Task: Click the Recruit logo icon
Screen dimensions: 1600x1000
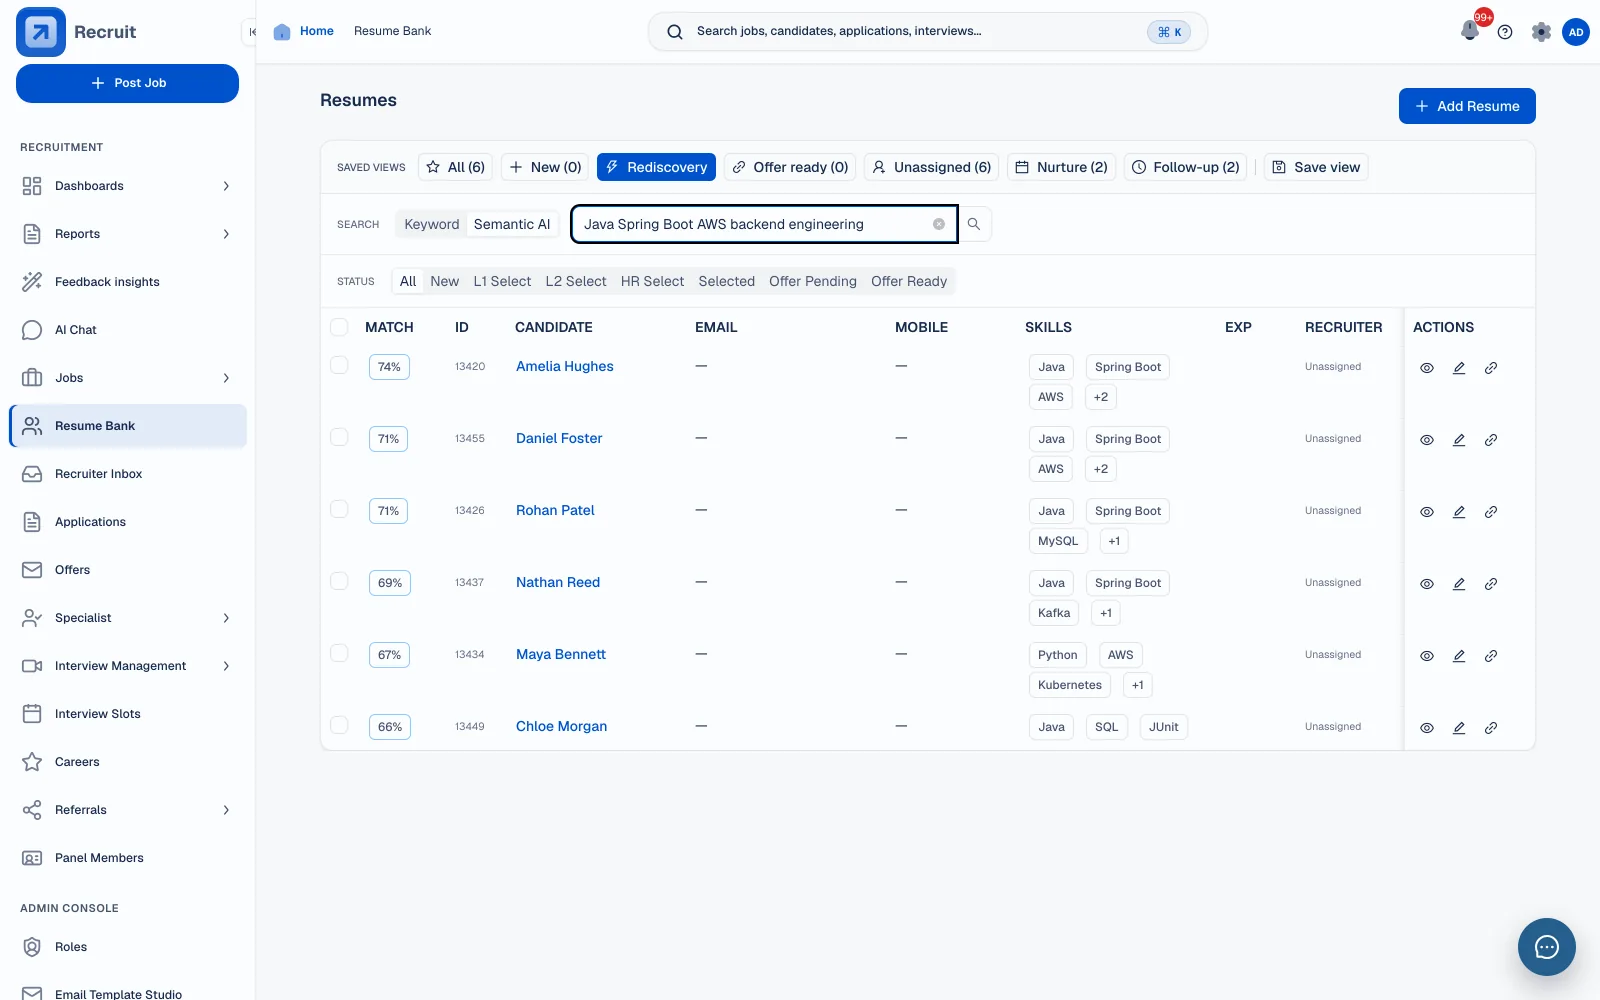Action: (41, 32)
